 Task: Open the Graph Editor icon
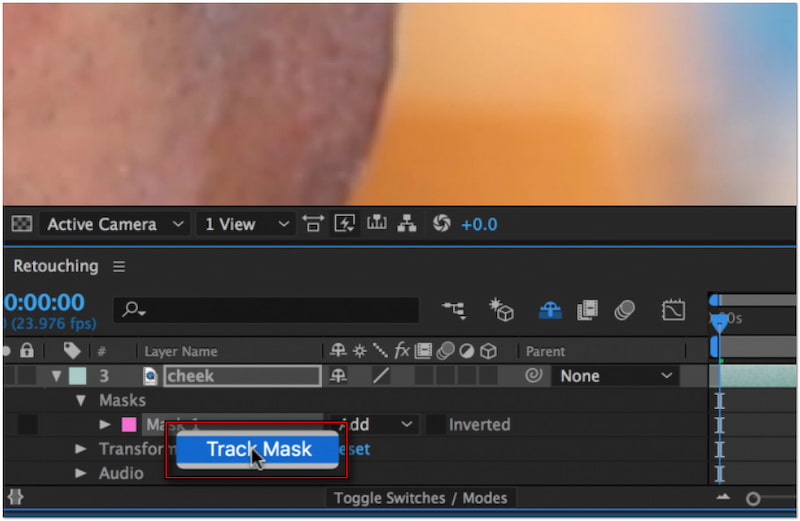673,310
